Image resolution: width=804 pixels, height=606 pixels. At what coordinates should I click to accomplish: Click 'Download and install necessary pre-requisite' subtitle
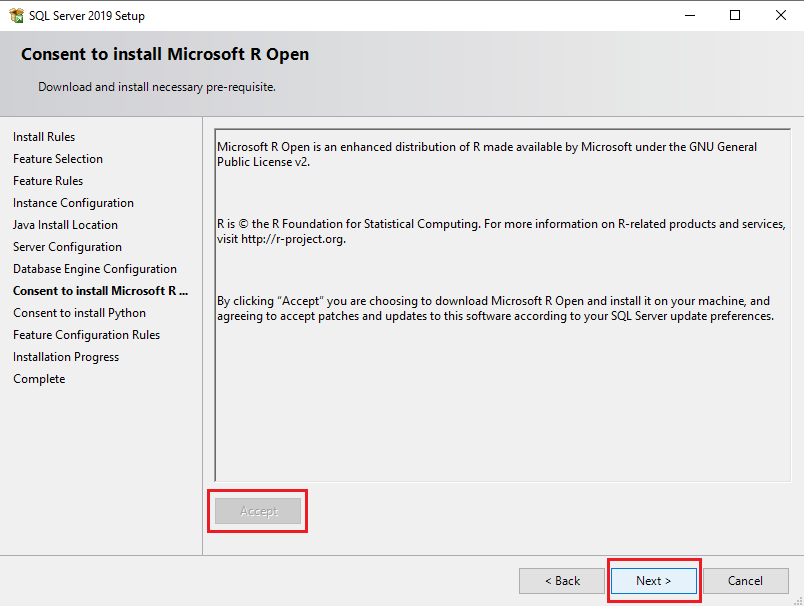(157, 87)
